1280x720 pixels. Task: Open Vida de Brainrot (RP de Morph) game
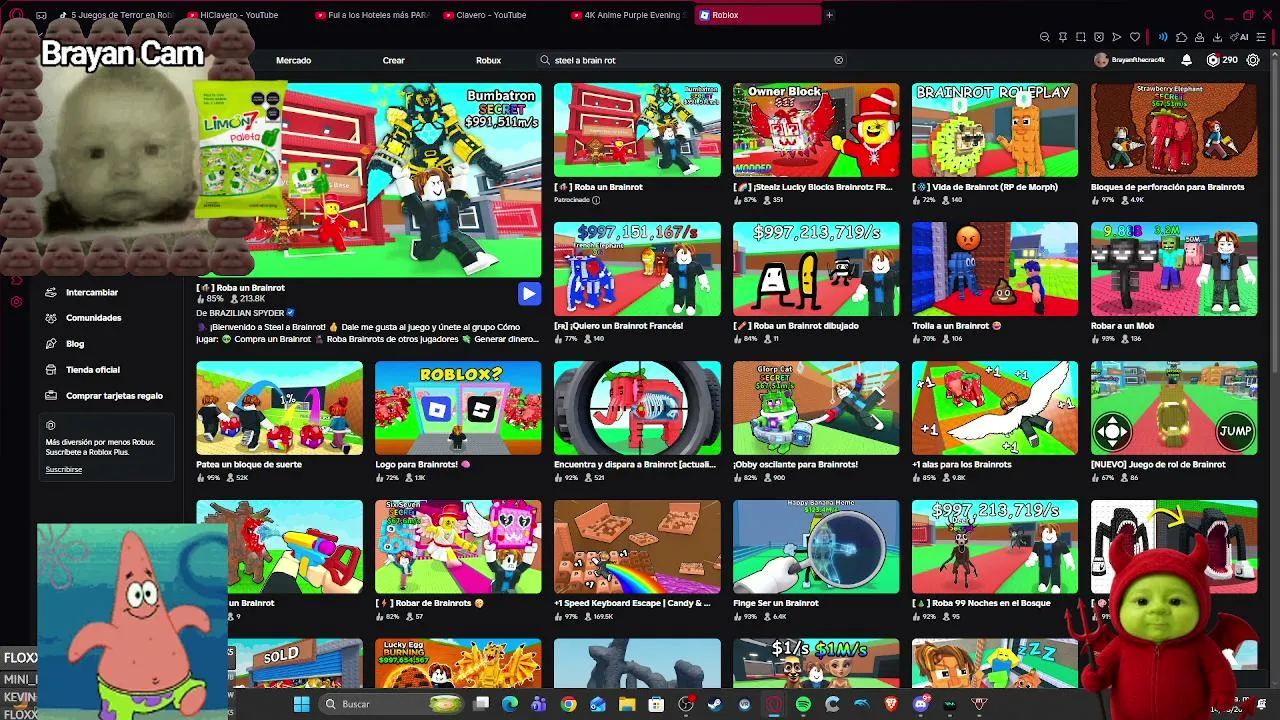point(995,130)
